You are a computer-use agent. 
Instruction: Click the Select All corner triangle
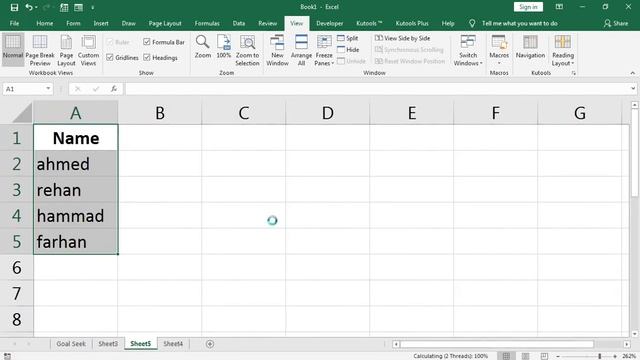pos(22,113)
